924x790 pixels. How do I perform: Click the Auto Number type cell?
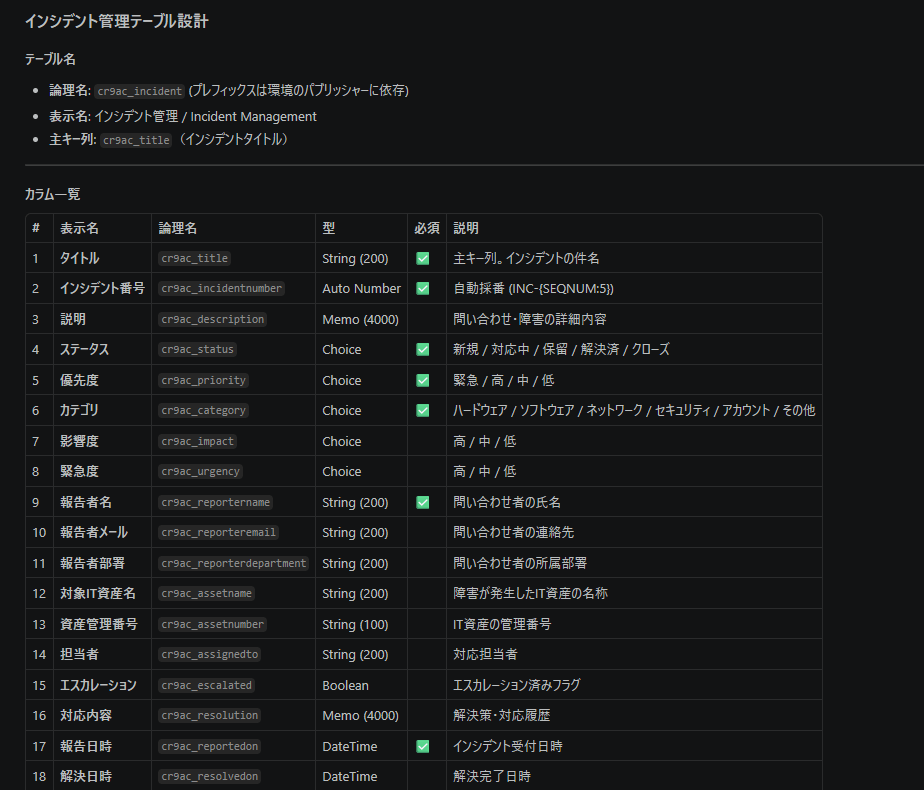click(361, 288)
